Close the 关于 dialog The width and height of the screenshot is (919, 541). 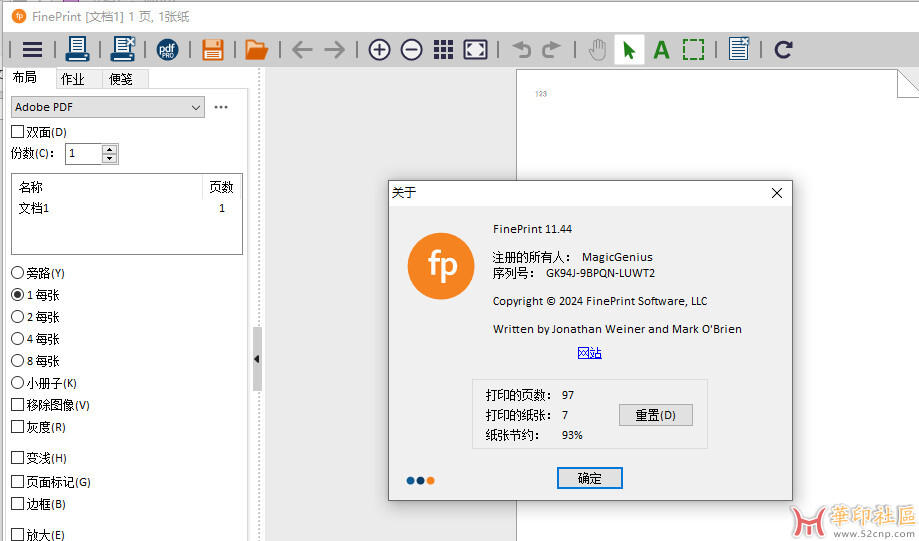[777, 193]
